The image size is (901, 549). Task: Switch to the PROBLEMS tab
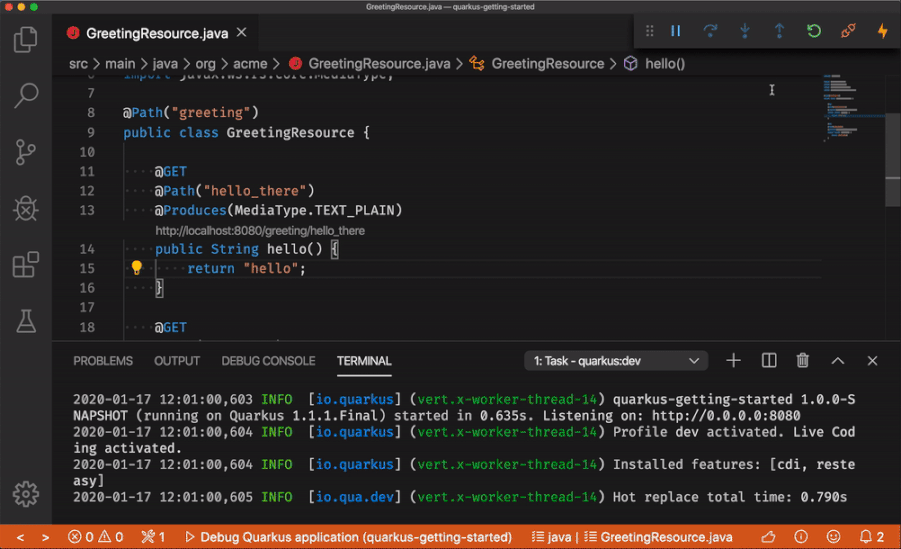[x=103, y=361]
